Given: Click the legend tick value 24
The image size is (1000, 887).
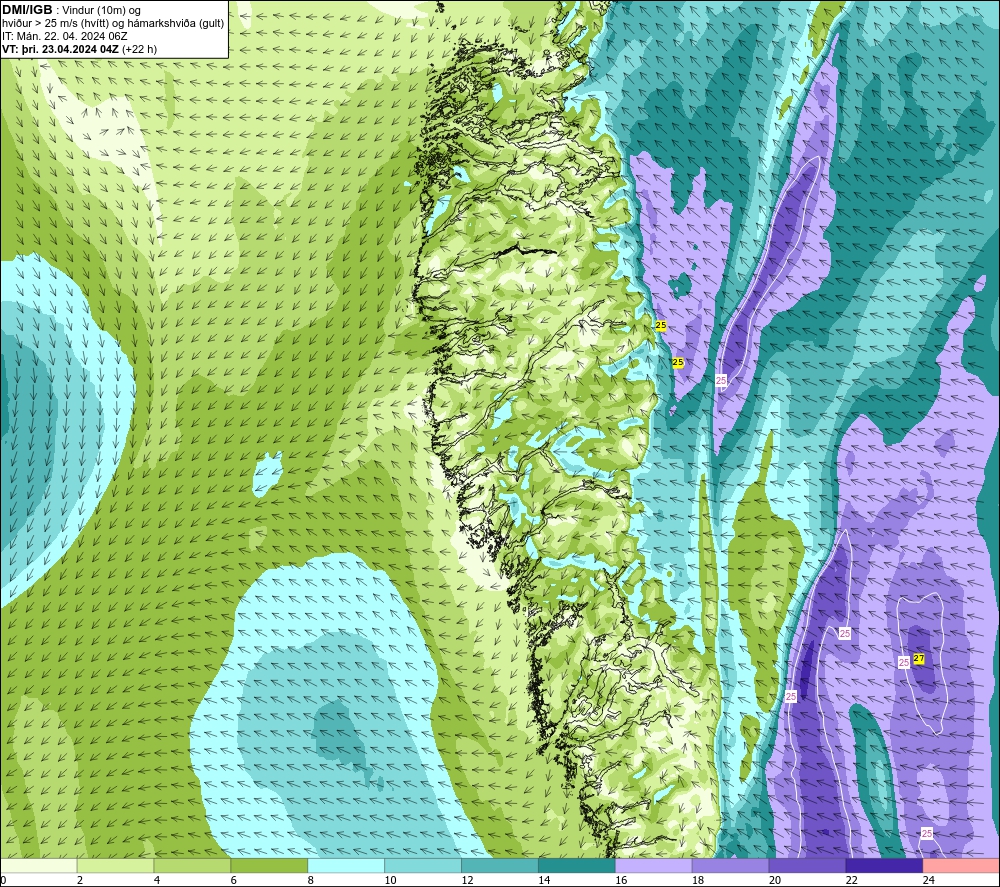Looking at the screenshot, I should (929, 880).
